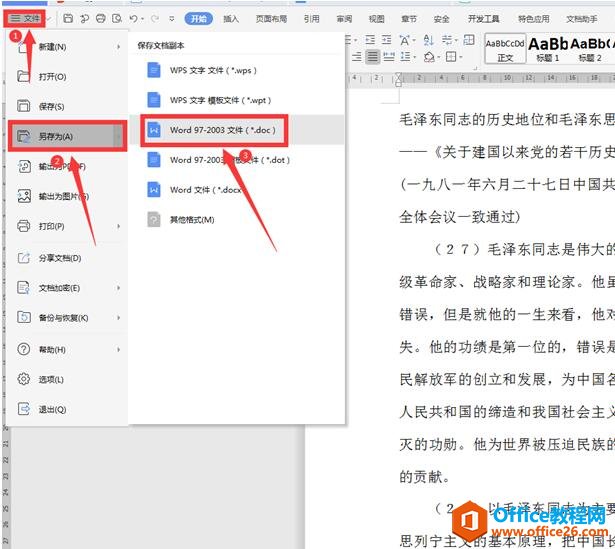Choose Word 97-2003 模板文件 (*.dot) format
615x549 pixels.
[237, 160]
